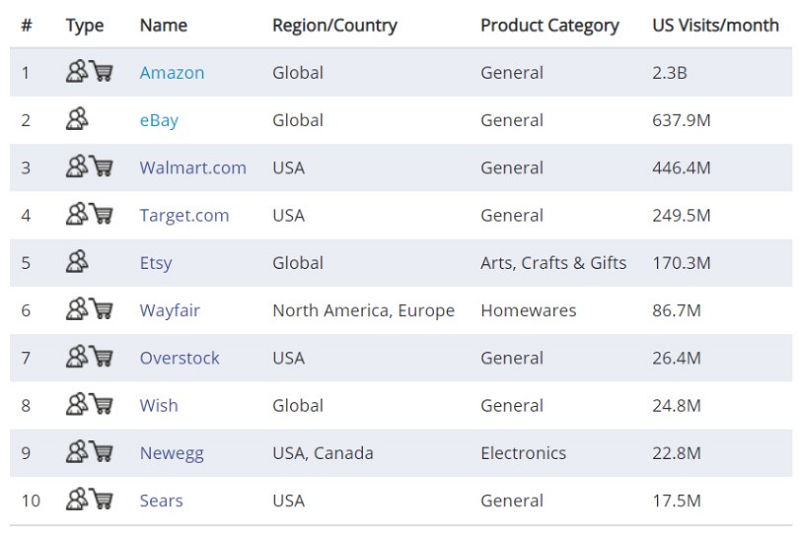Visit the Etsy marketplace link
Image resolution: width=800 pixels, height=534 pixels.
click(156, 263)
